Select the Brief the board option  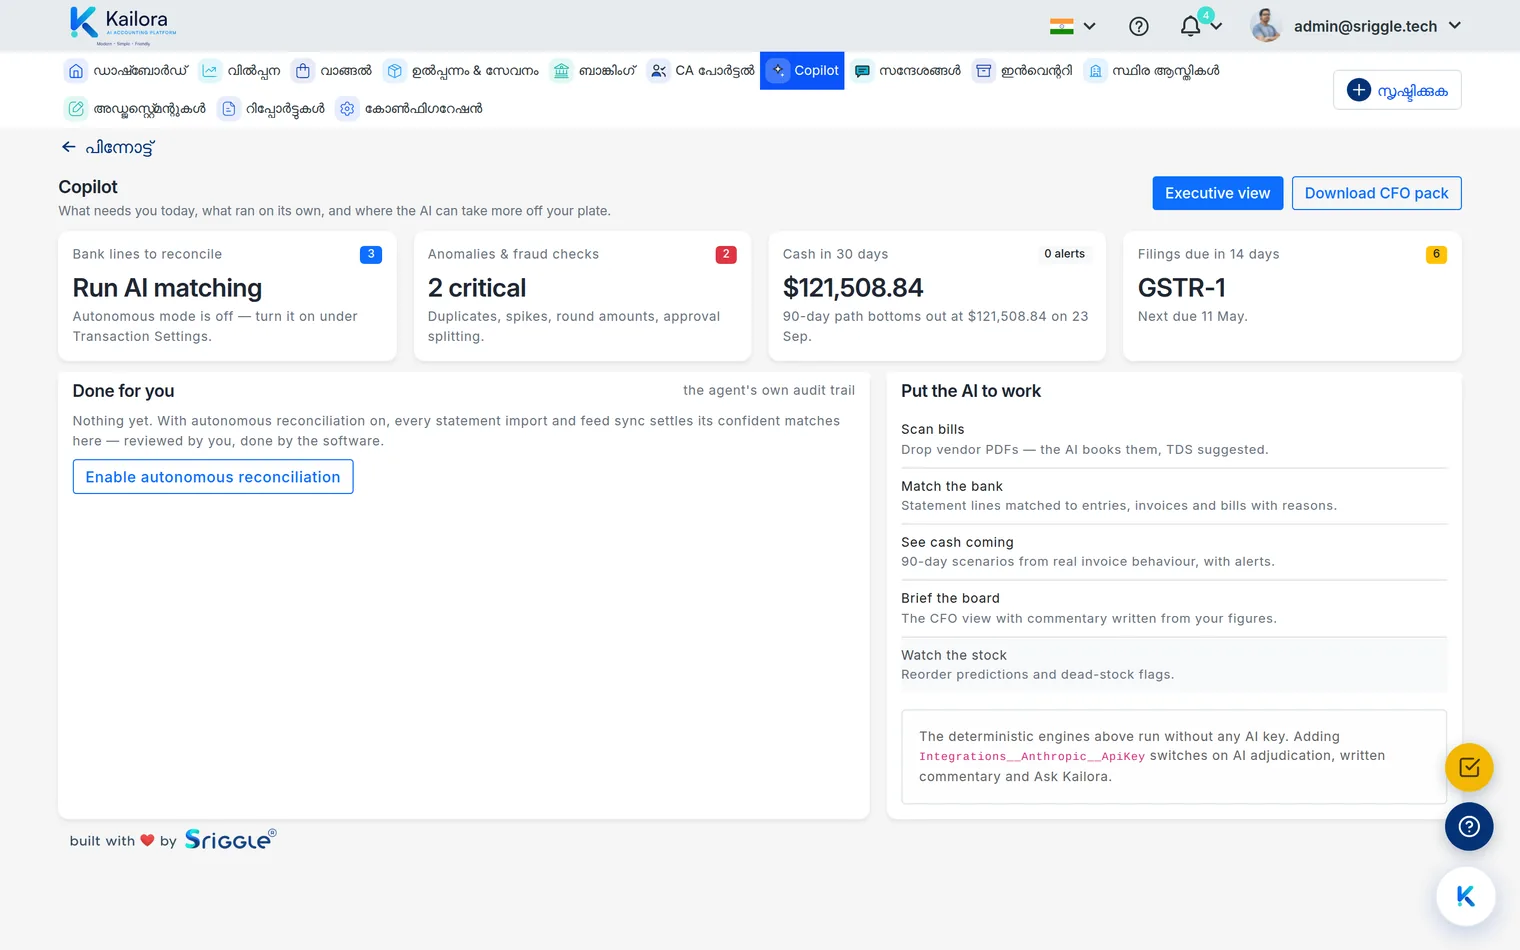point(1174,608)
